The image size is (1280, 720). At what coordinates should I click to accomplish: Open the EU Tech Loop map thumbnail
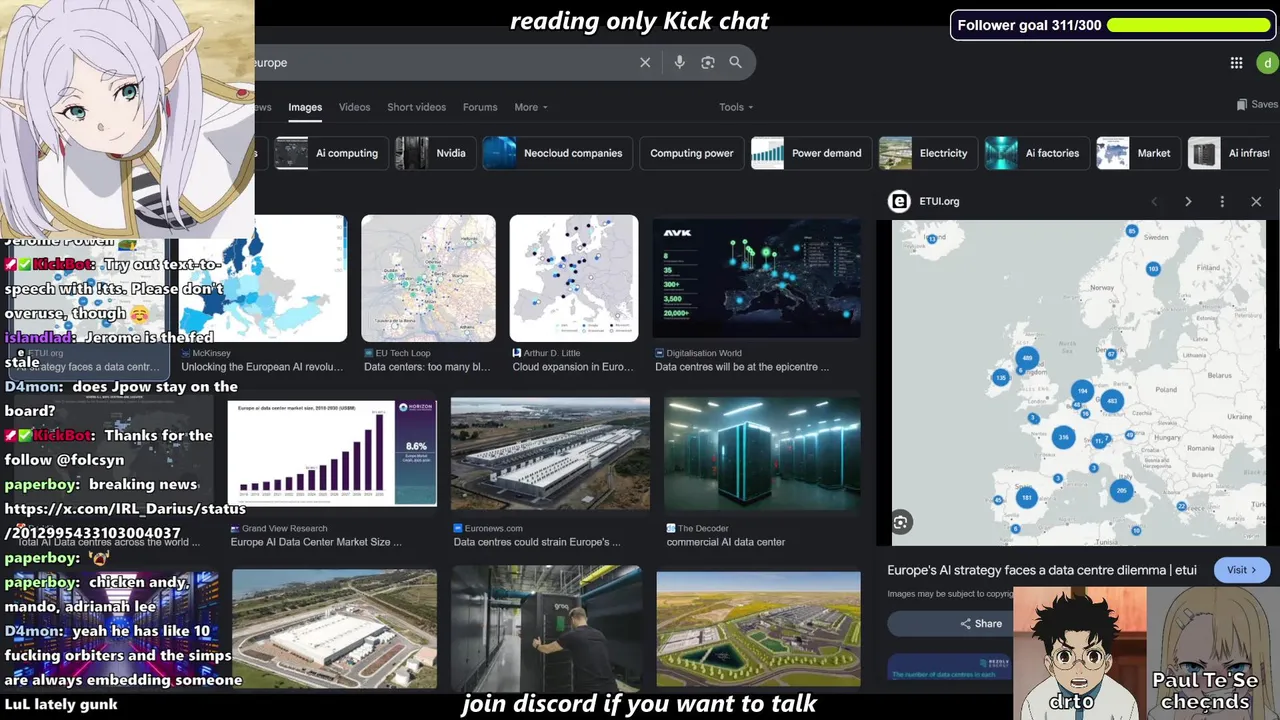coord(428,278)
